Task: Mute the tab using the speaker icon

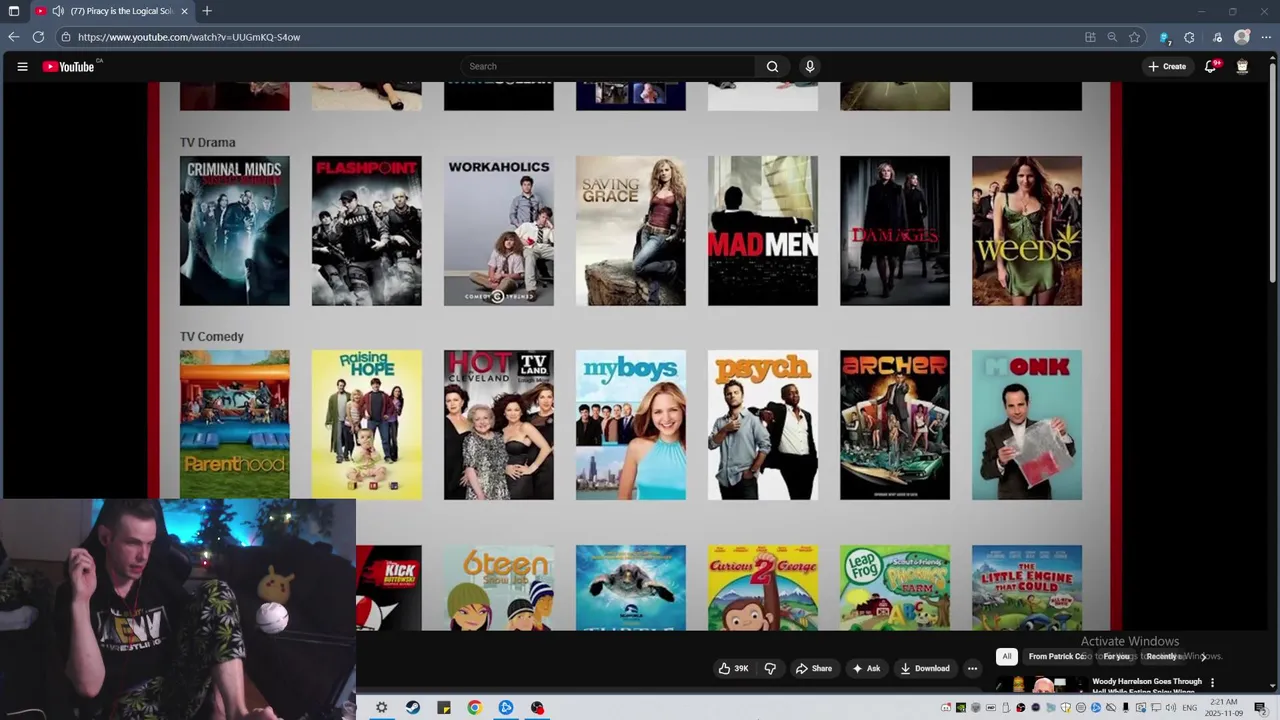Action: click(x=58, y=11)
